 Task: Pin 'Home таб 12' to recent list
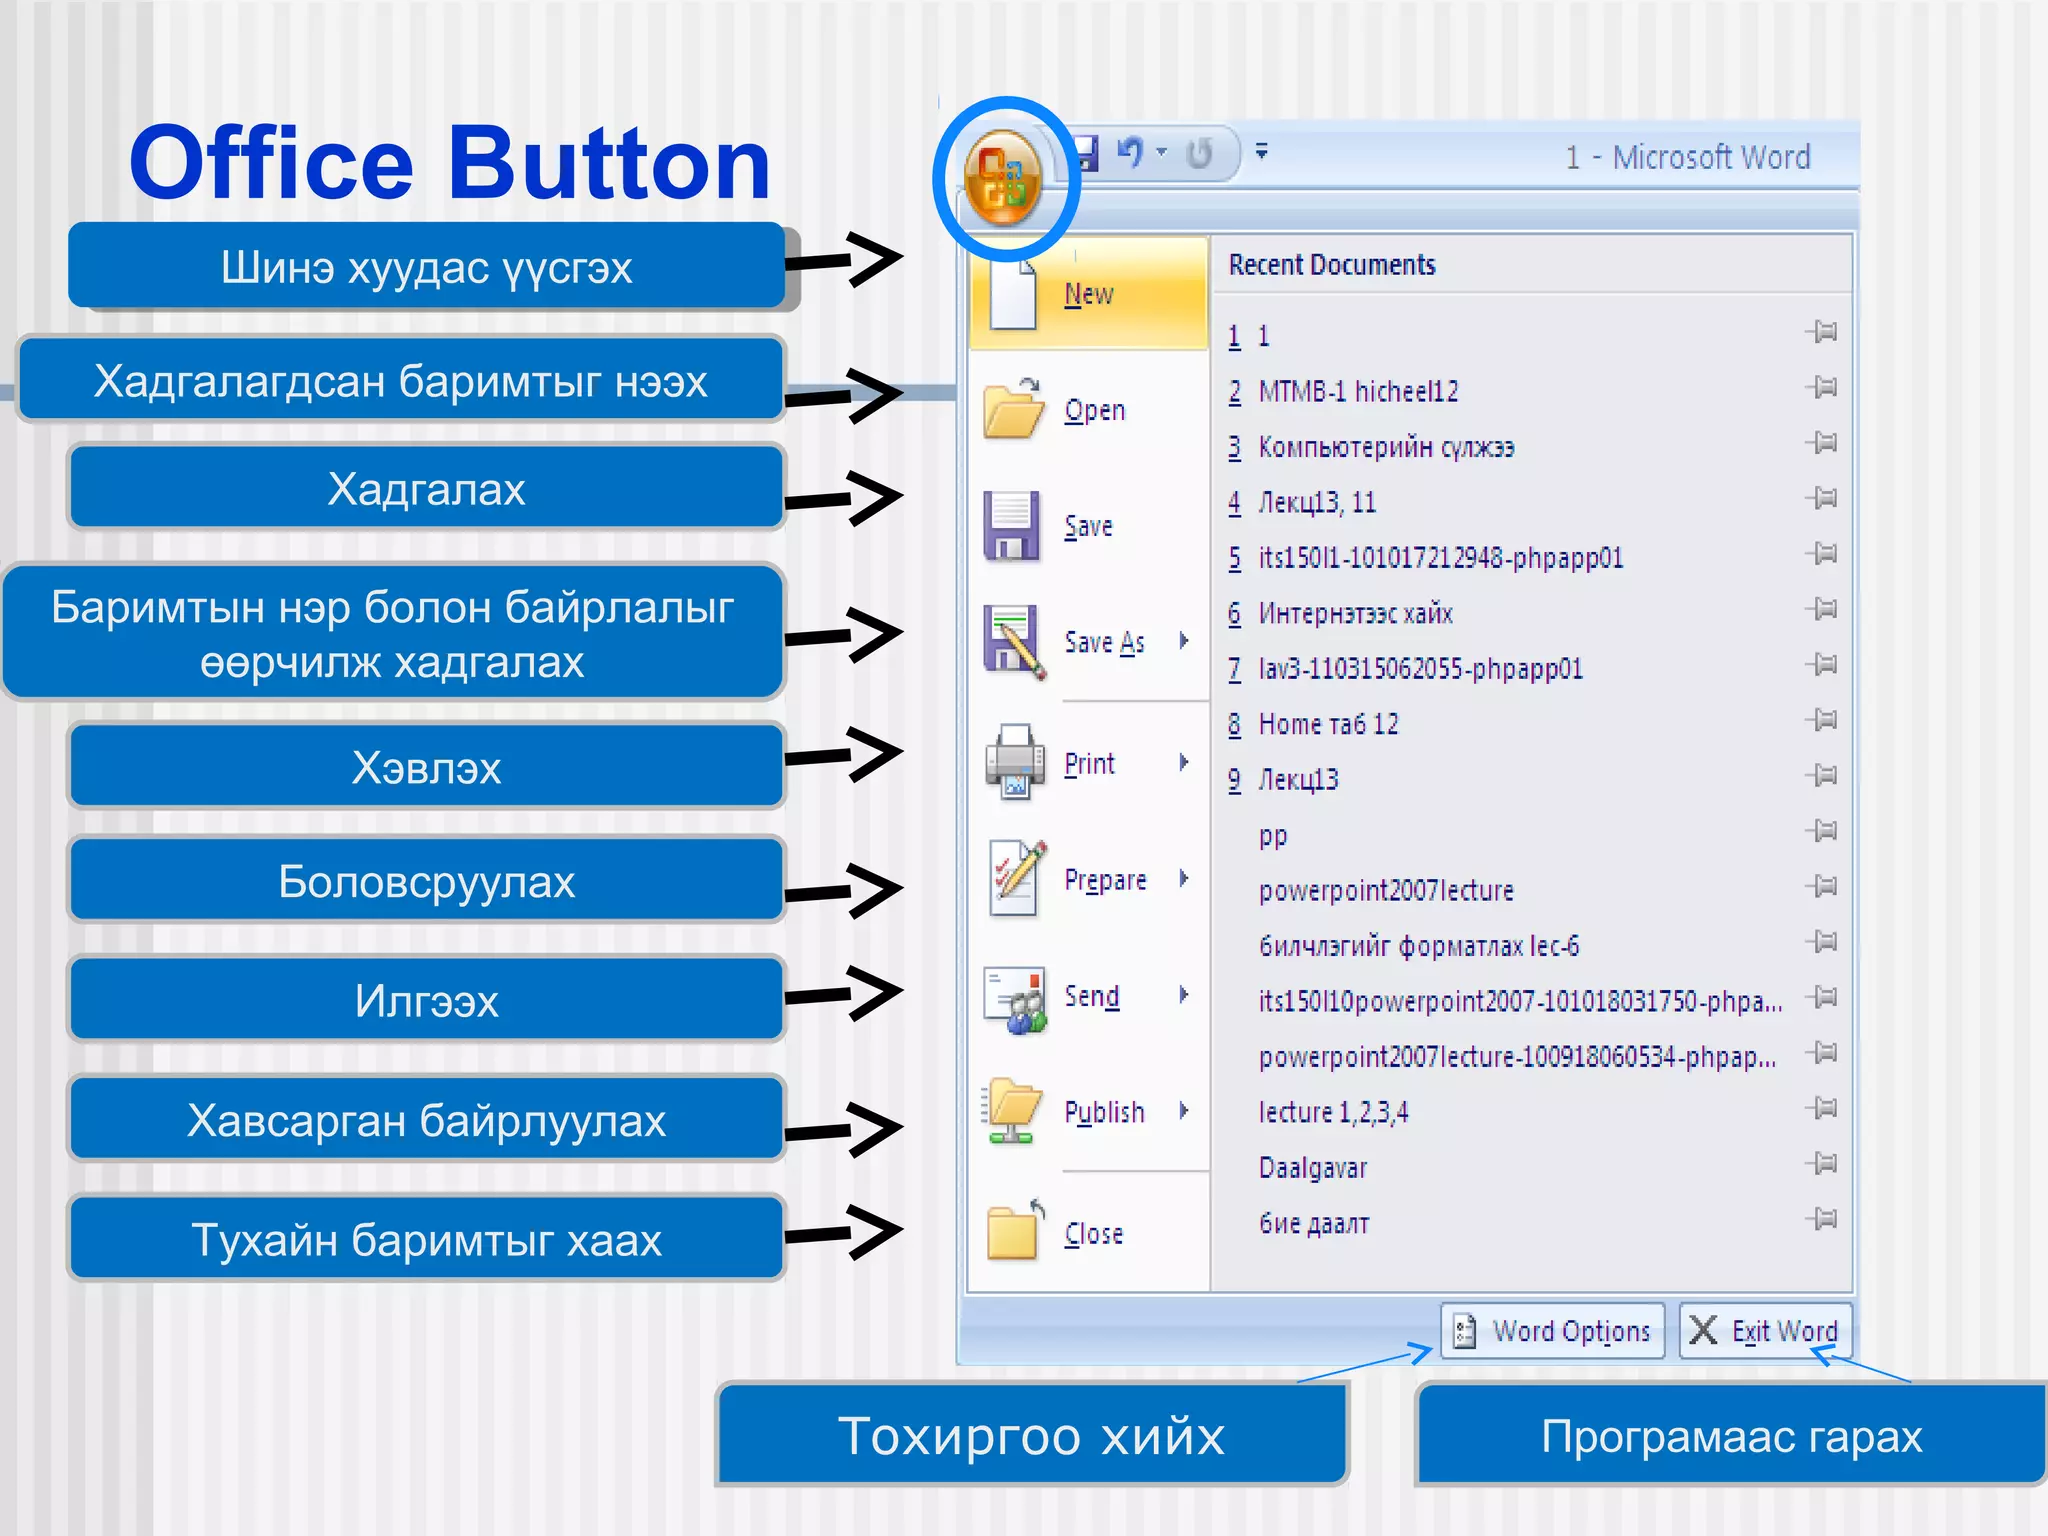1822,720
